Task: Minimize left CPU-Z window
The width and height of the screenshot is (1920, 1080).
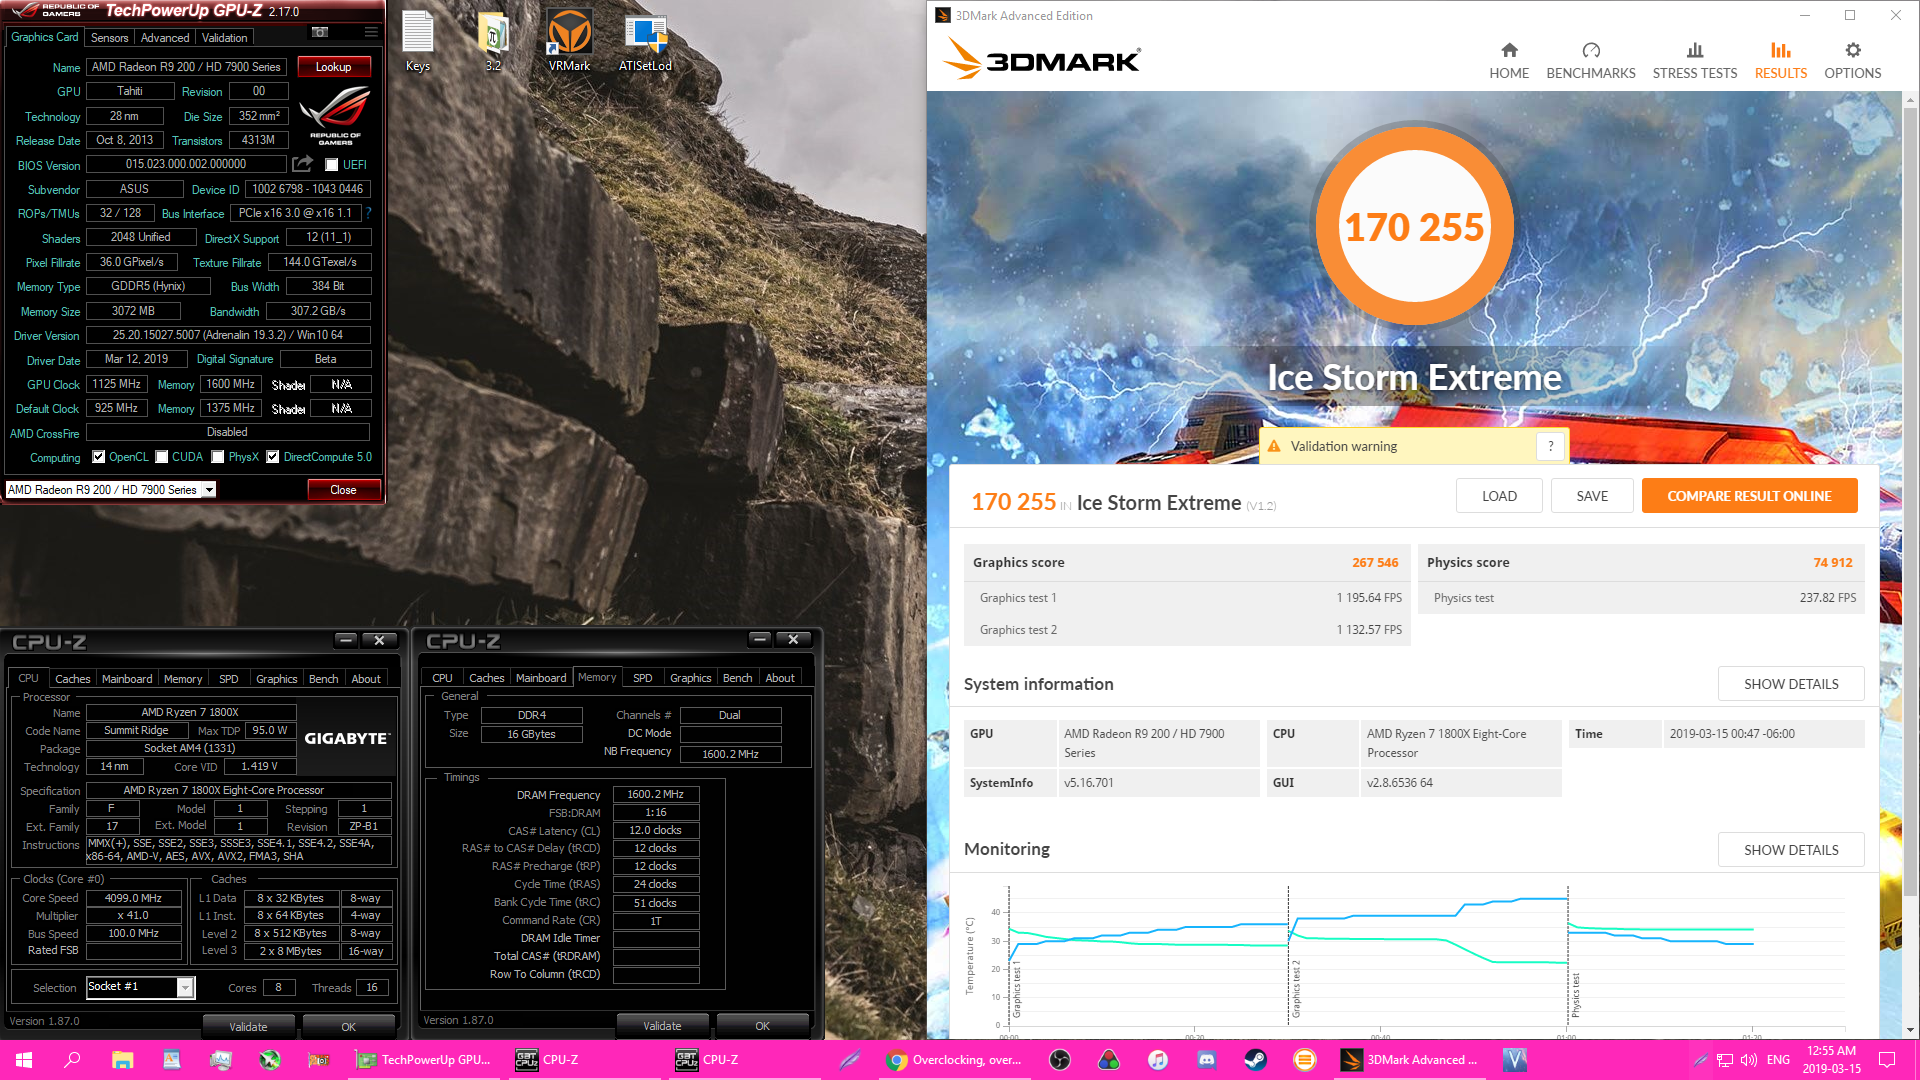Action: 346,640
